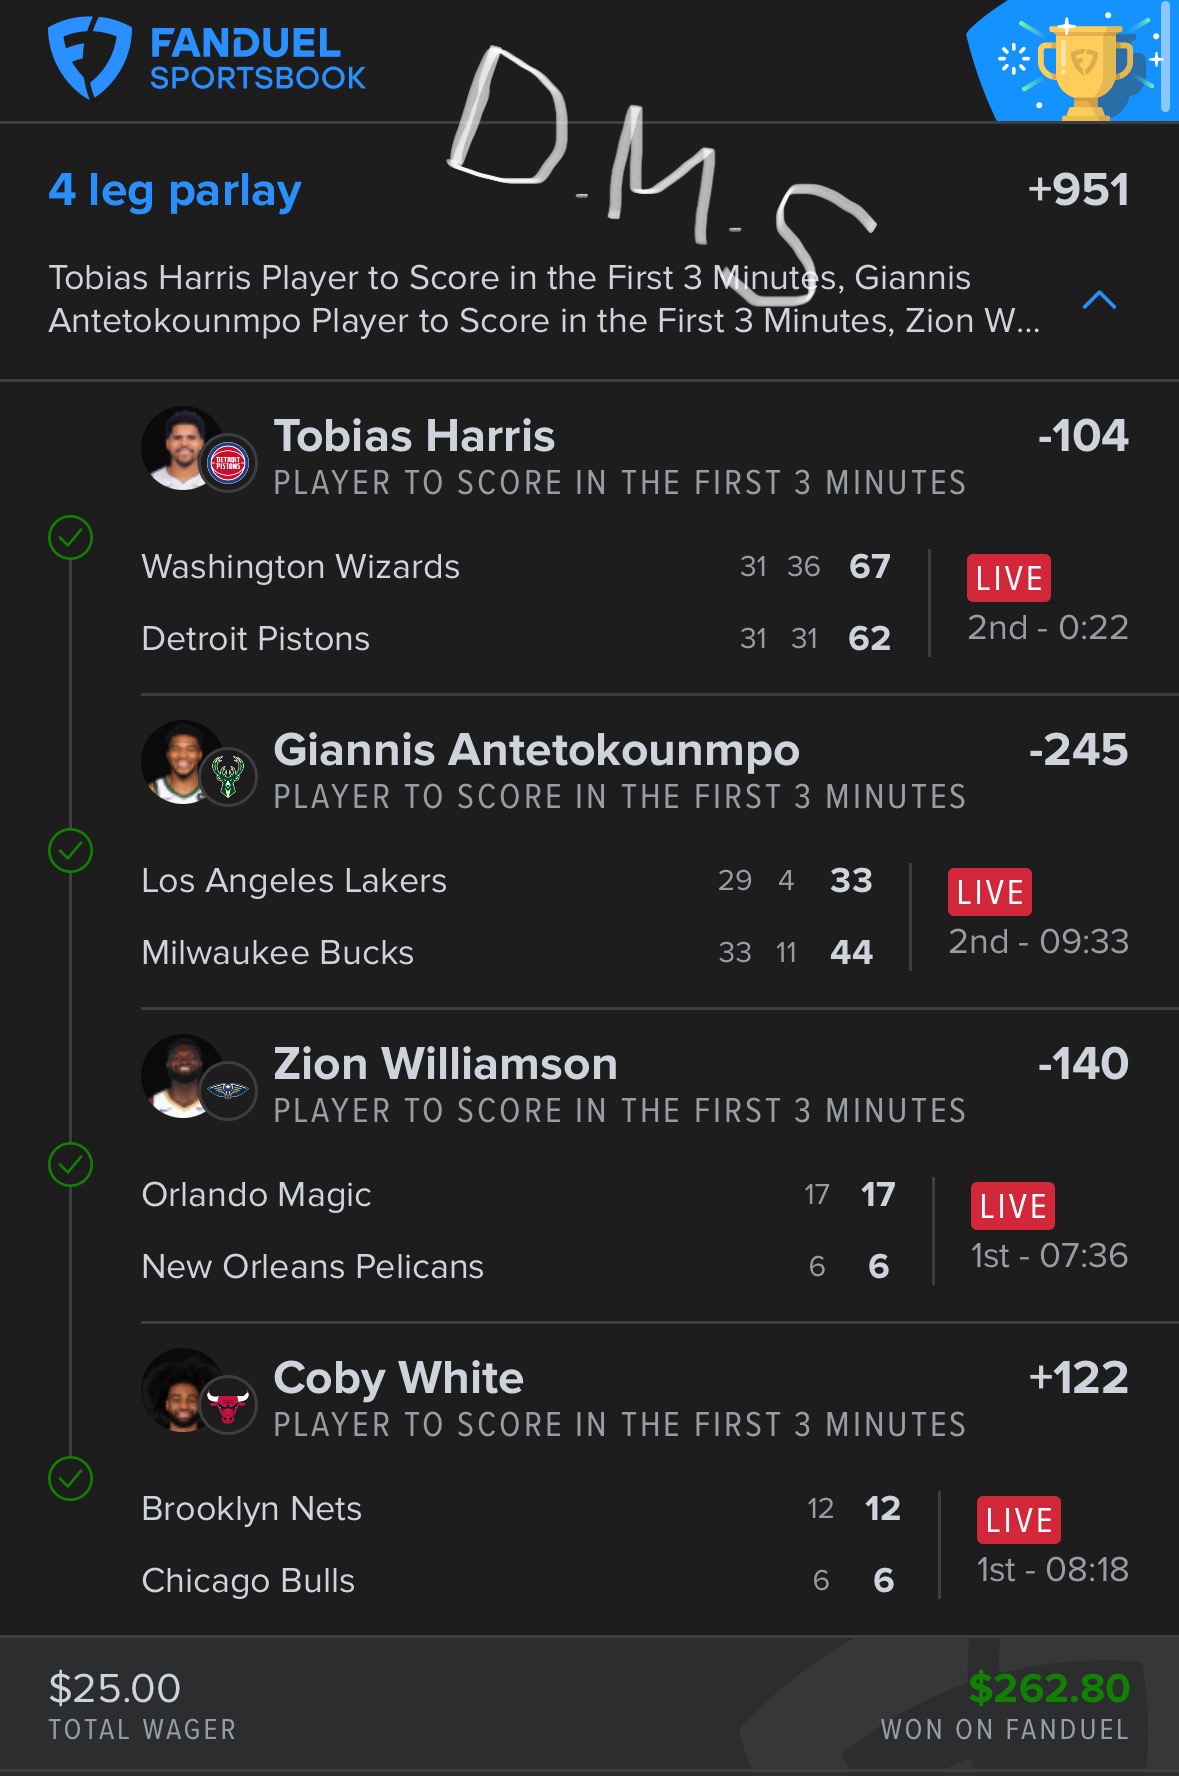Tap the Detroit Pistons team logo
This screenshot has height=1776, width=1179.
pos(229,465)
